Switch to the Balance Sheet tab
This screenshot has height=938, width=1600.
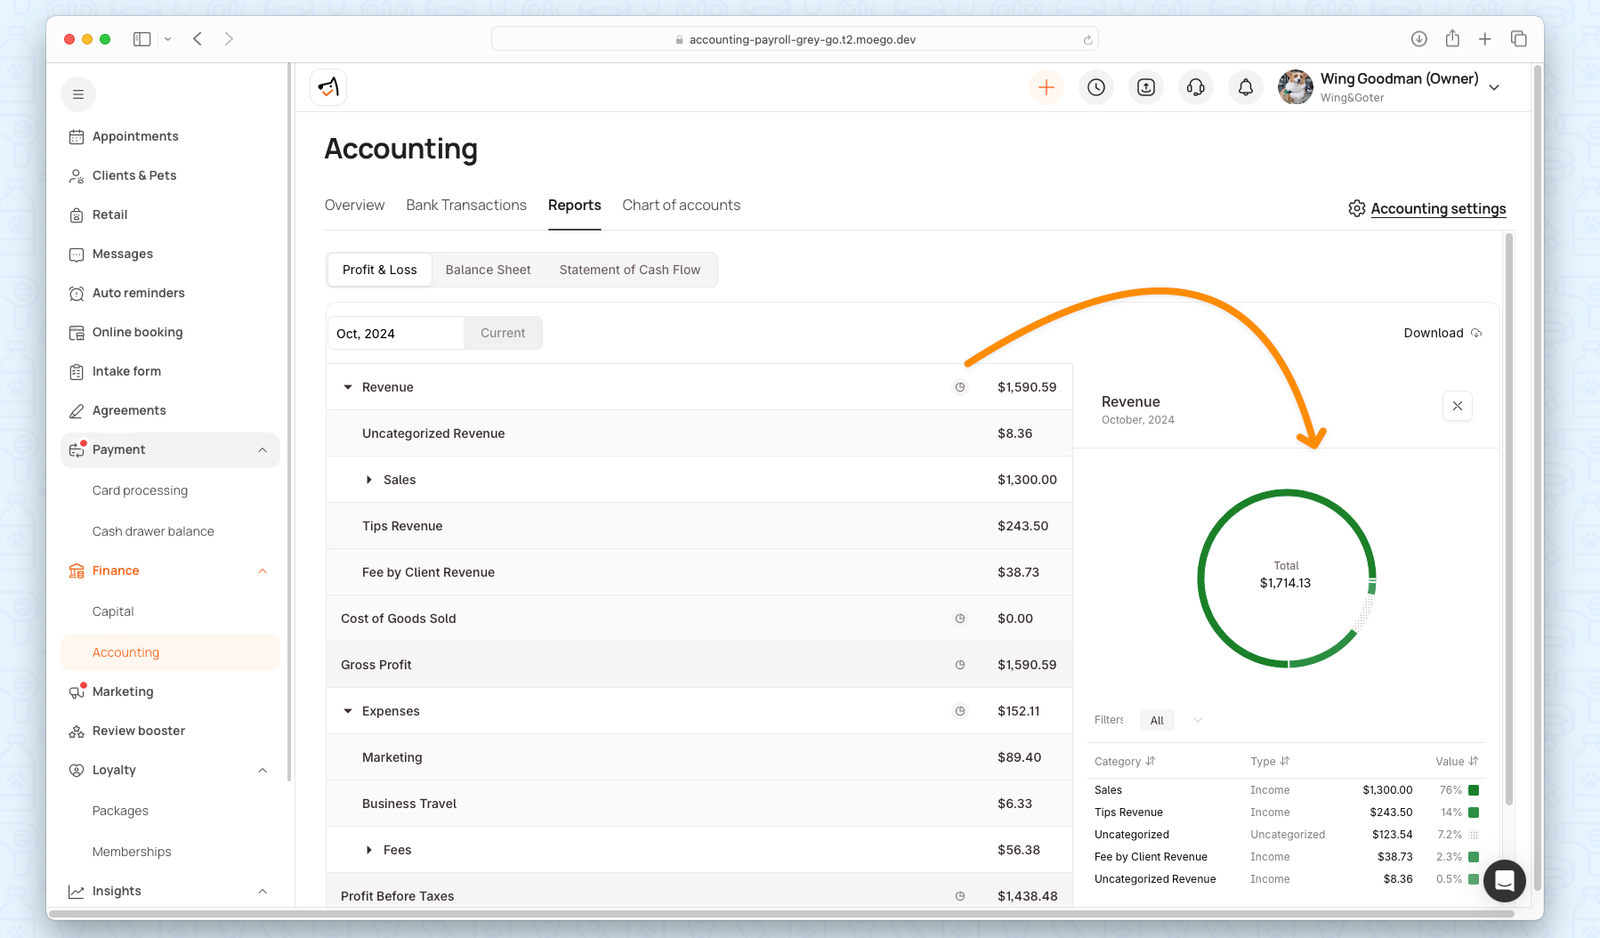(487, 269)
